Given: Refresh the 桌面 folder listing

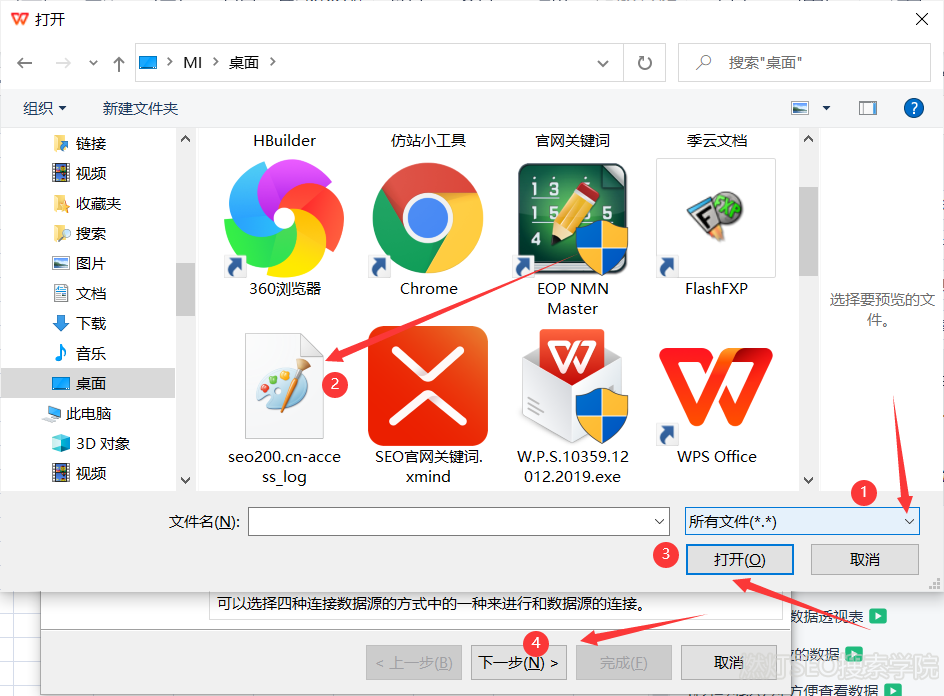Looking at the screenshot, I should point(644,63).
